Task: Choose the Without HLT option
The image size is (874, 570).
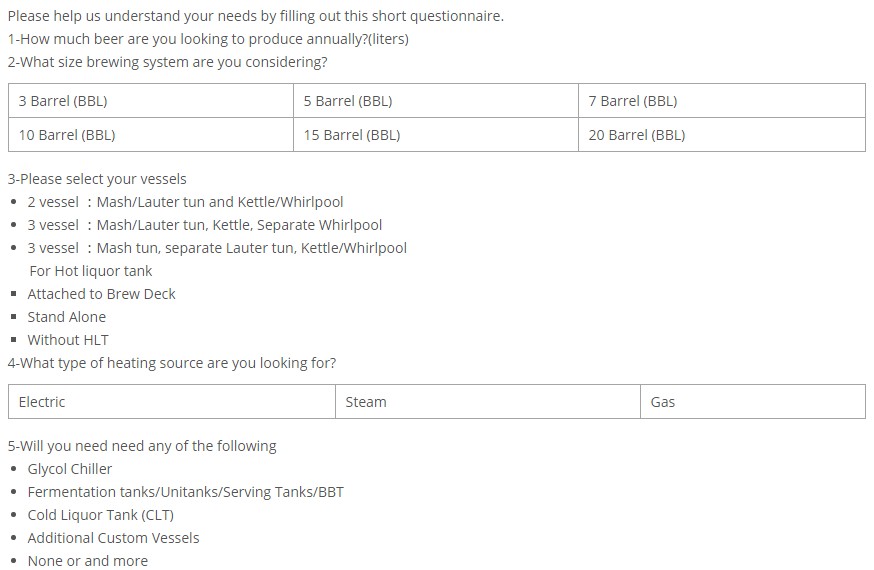Action: click(x=68, y=340)
